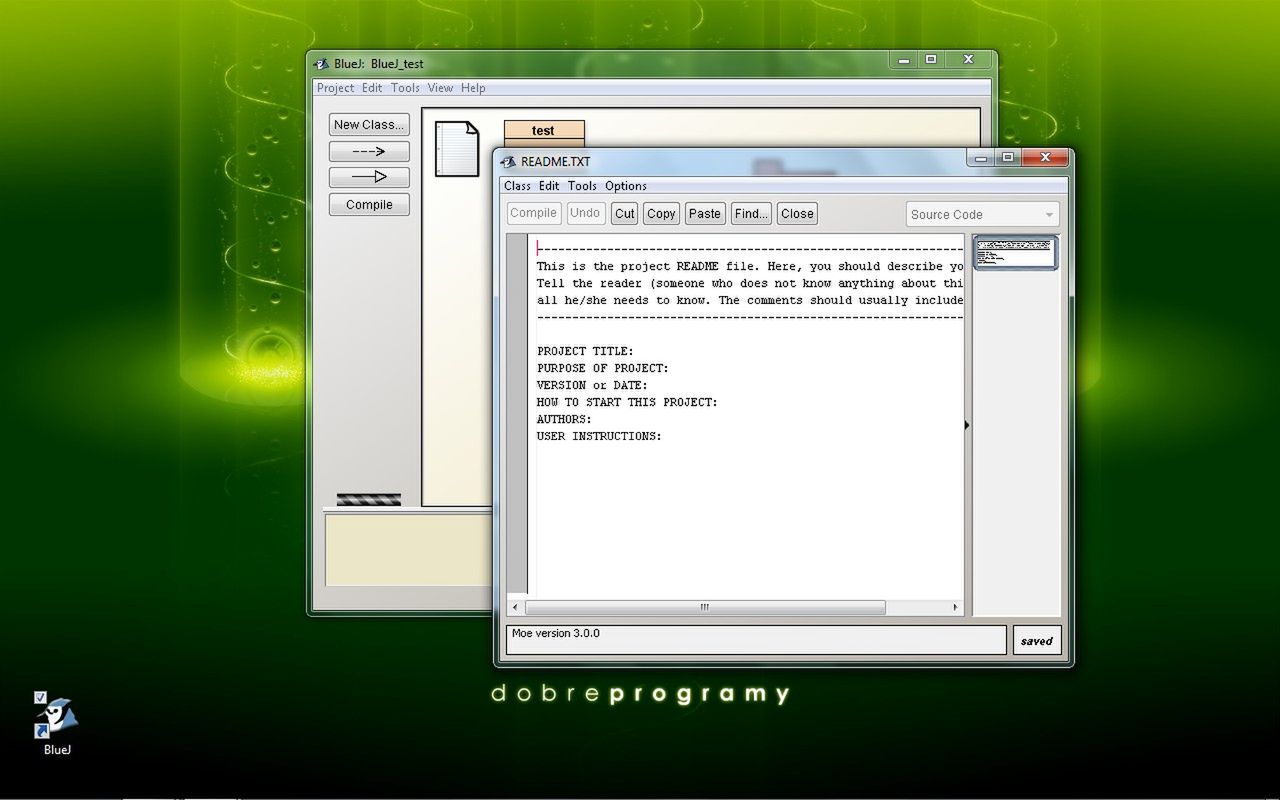Click the horizontal scrollbar right arrow
This screenshot has width=1280, height=800.
coord(955,607)
